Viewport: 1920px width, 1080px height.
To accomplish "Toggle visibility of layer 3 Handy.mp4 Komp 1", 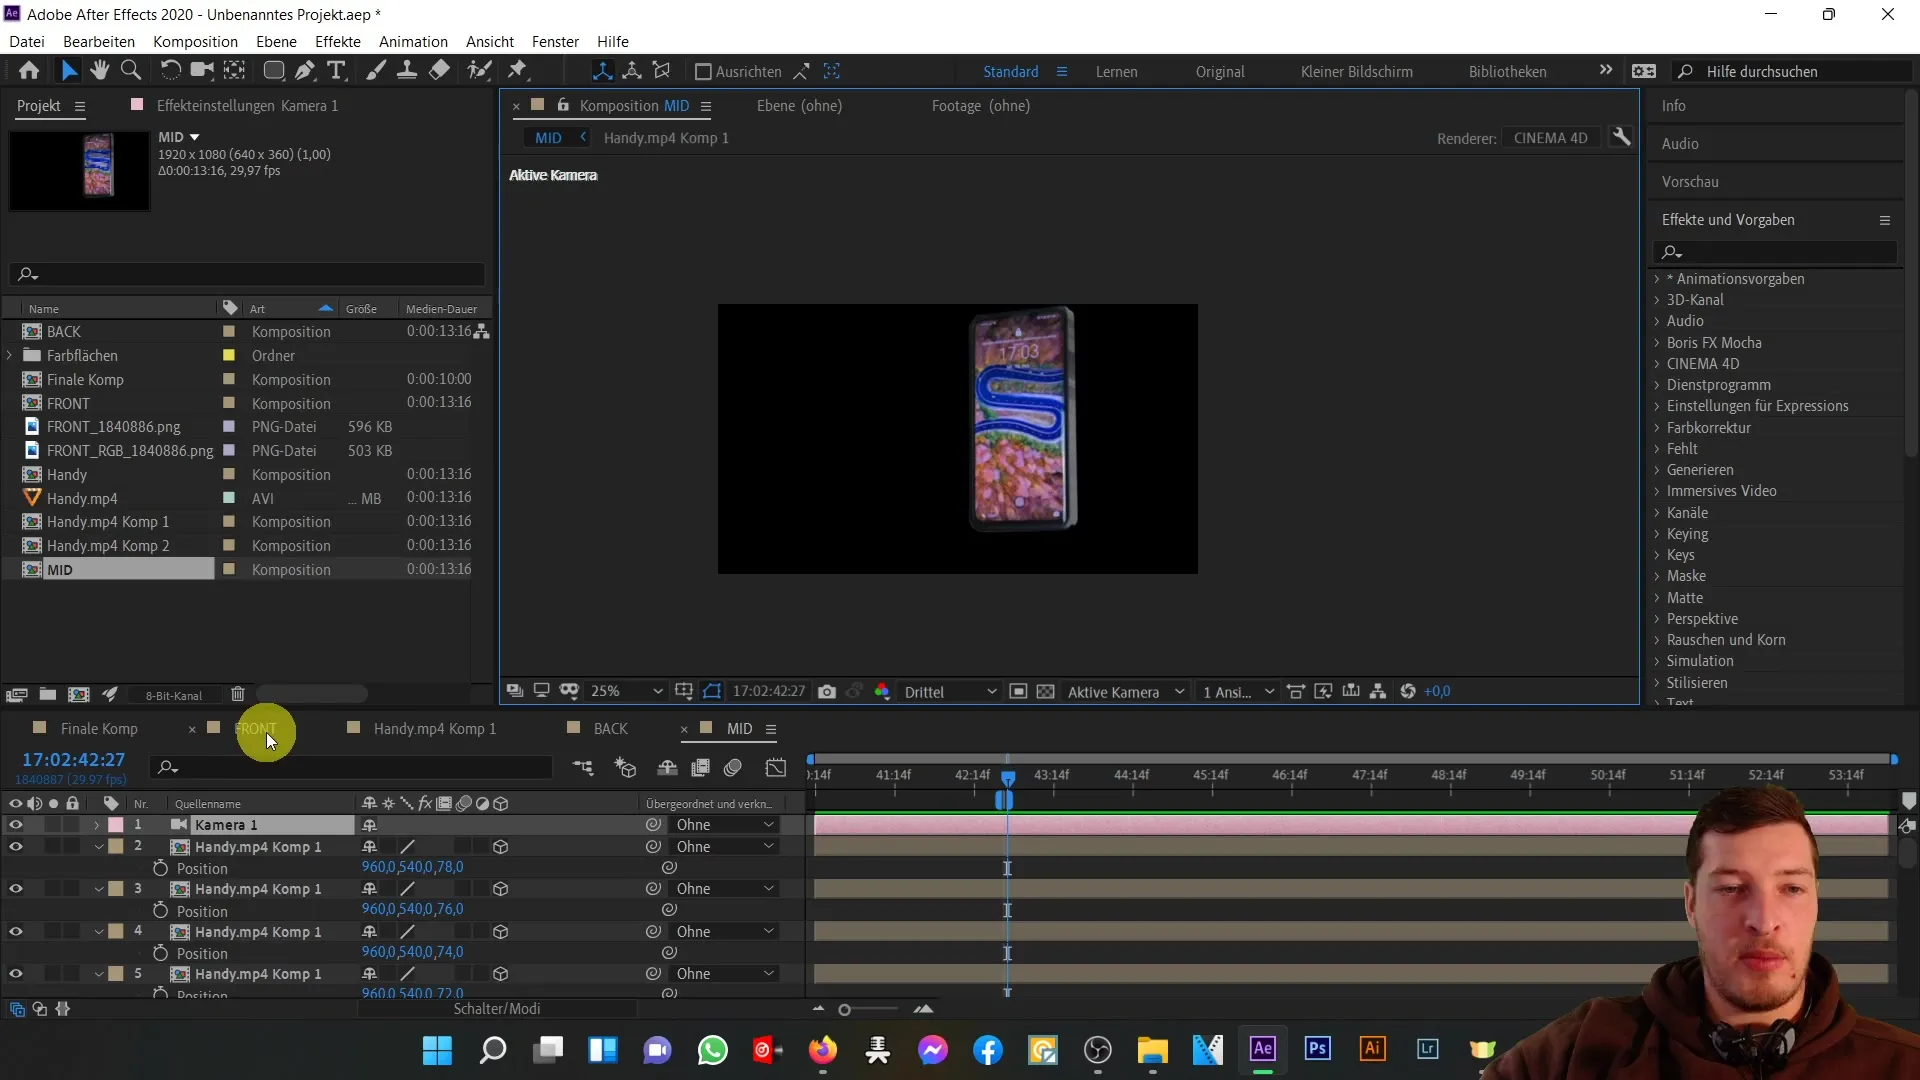I will pos(15,889).
